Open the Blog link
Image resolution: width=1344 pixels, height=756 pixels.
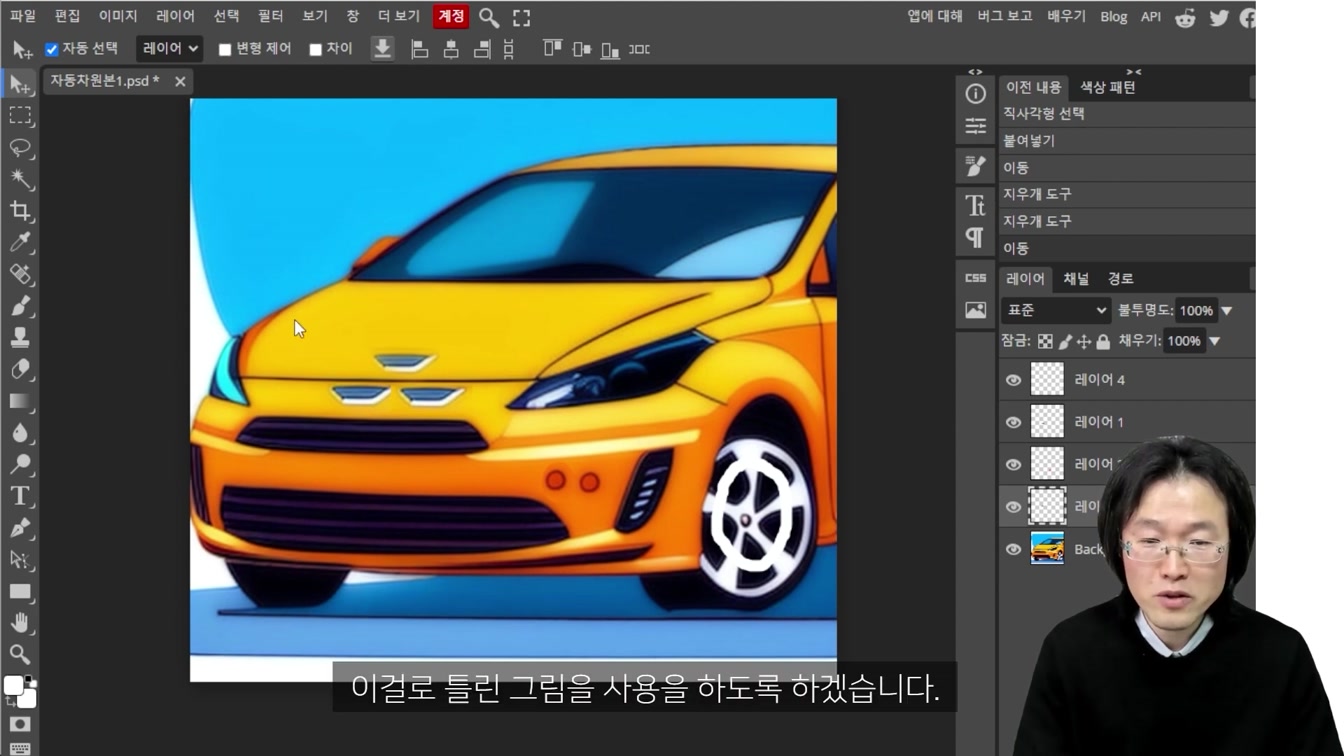(1113, 16)
